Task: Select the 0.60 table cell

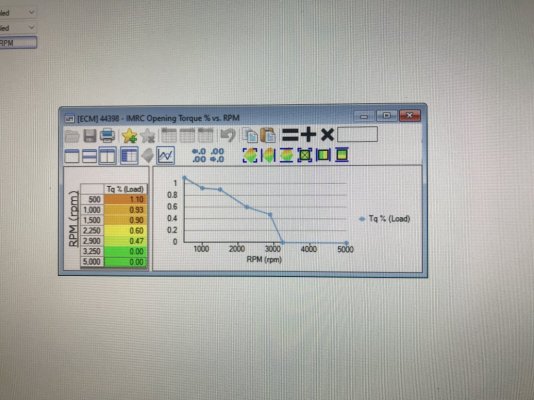Action: tap(125, 230)
